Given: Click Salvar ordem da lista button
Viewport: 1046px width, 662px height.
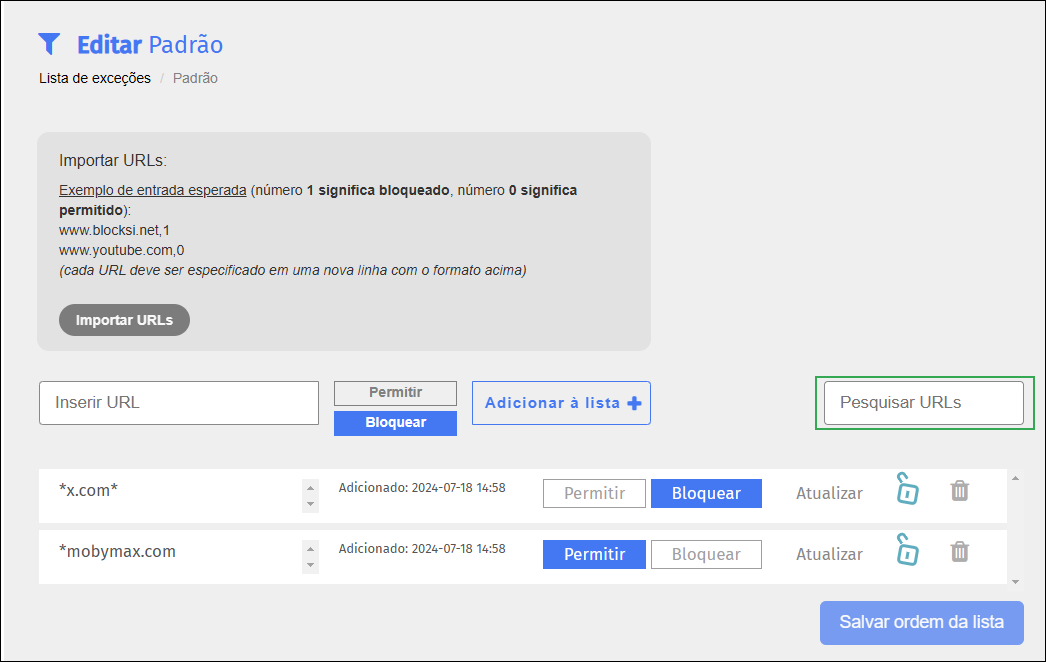Looking at the screenshot, I should (921, 623).
